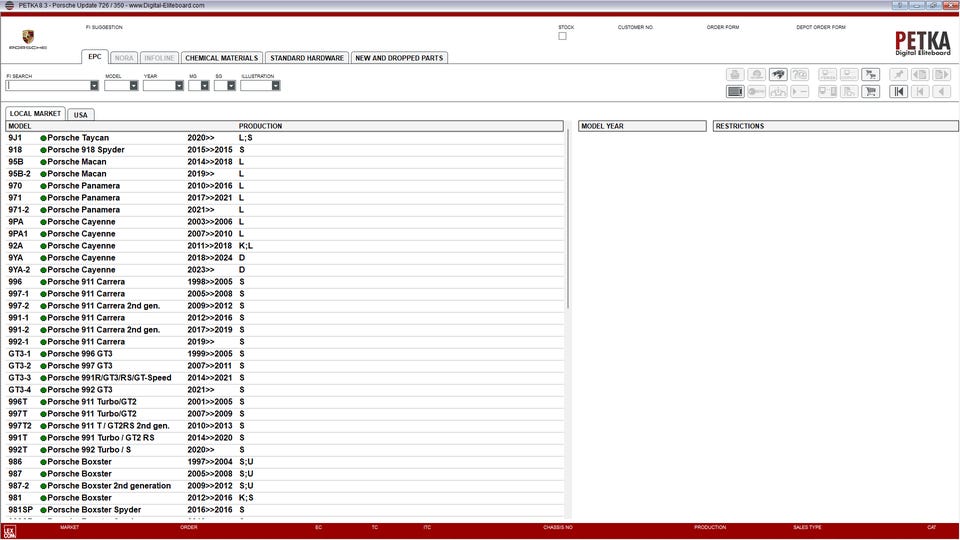Image resolution: width=960 pixels, height=540 pixels.
Task: Click into the FI Search input field
Action: 48,86
